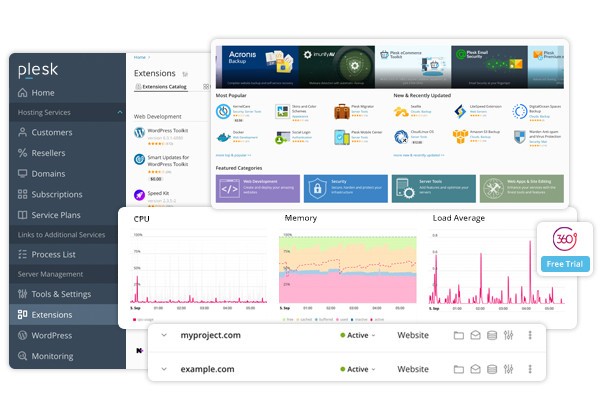The image size is (600, 400).
Task: Open kebab menu for myproject.com
Action: tap(530, 336)
